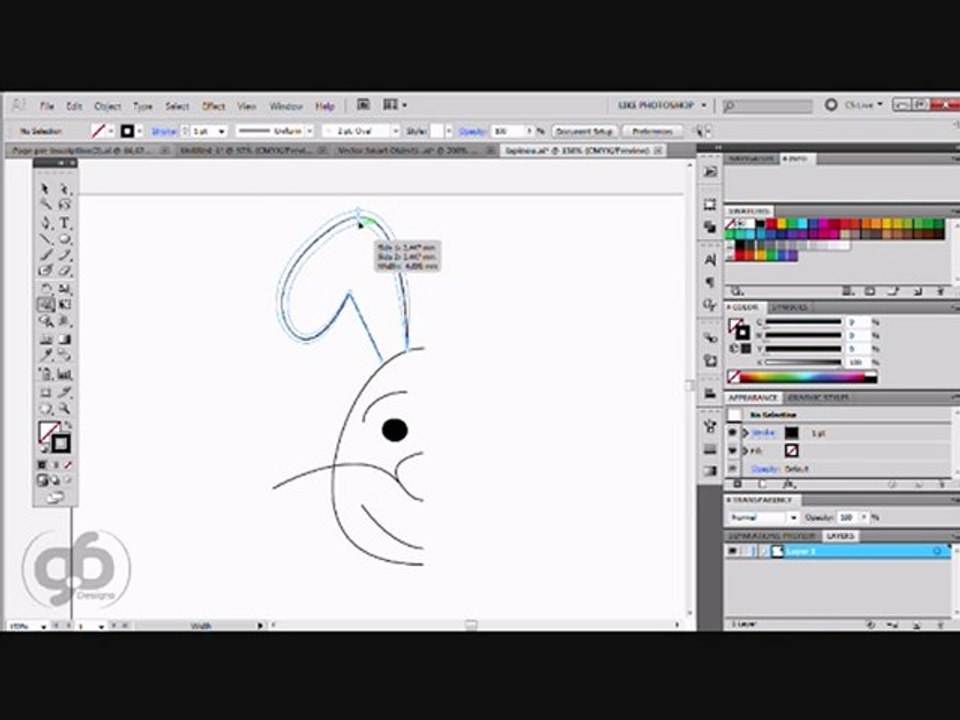Select the Zoom magnifier tool

click(64, 409)
